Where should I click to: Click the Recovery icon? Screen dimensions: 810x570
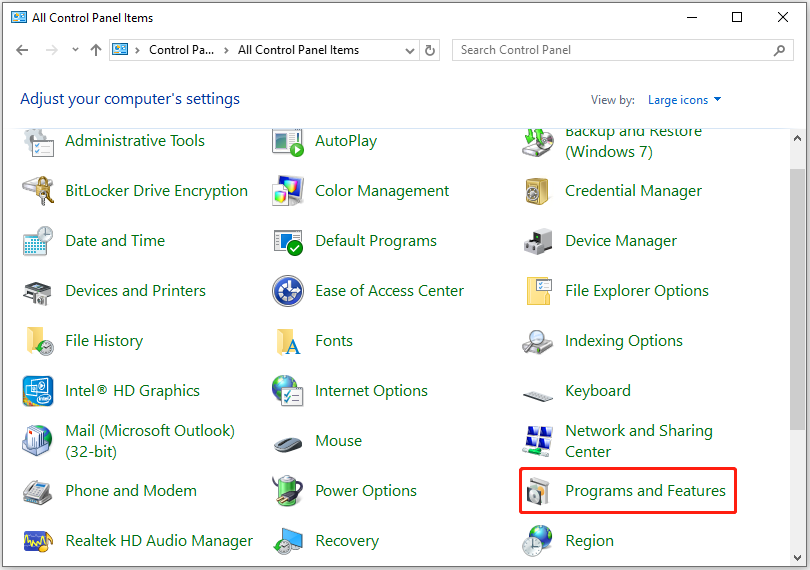pos(288,541)
